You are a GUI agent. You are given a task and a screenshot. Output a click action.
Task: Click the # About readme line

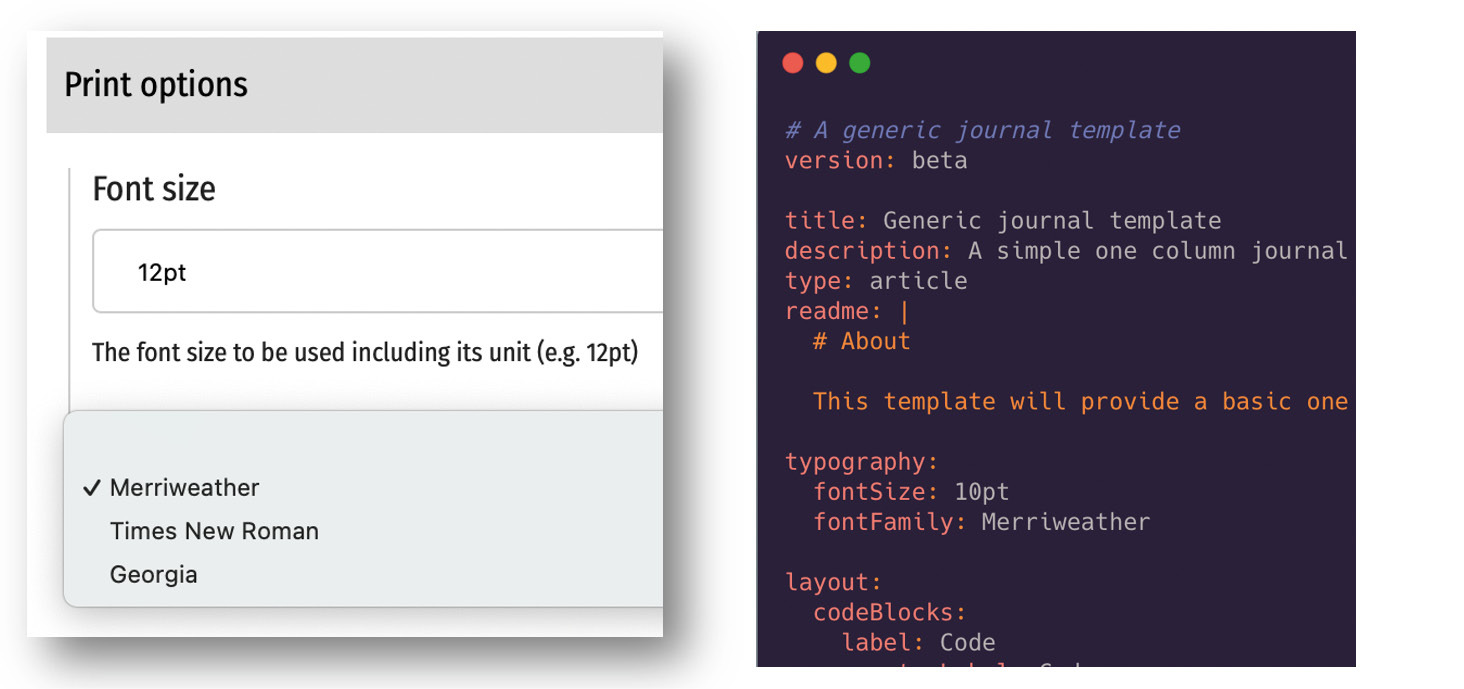862,341
